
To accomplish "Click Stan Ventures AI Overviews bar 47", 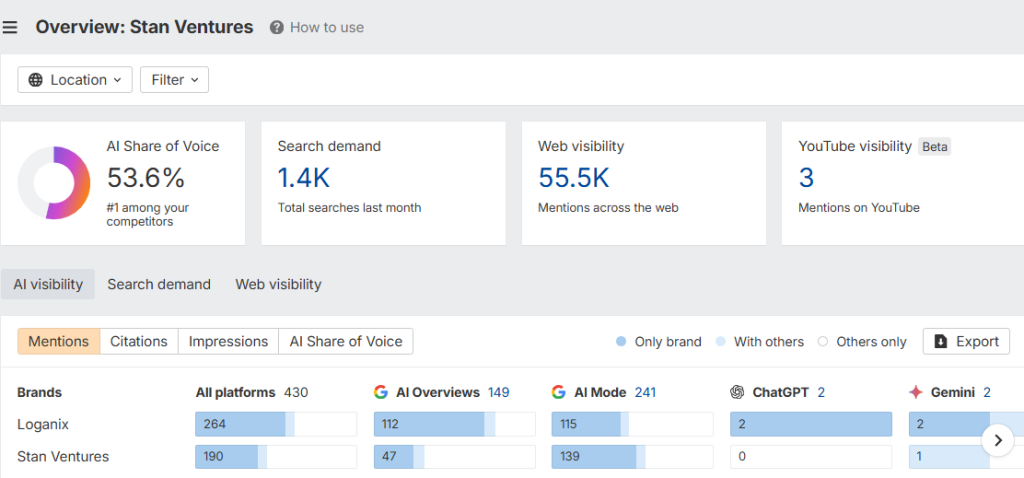I will 455,456.
